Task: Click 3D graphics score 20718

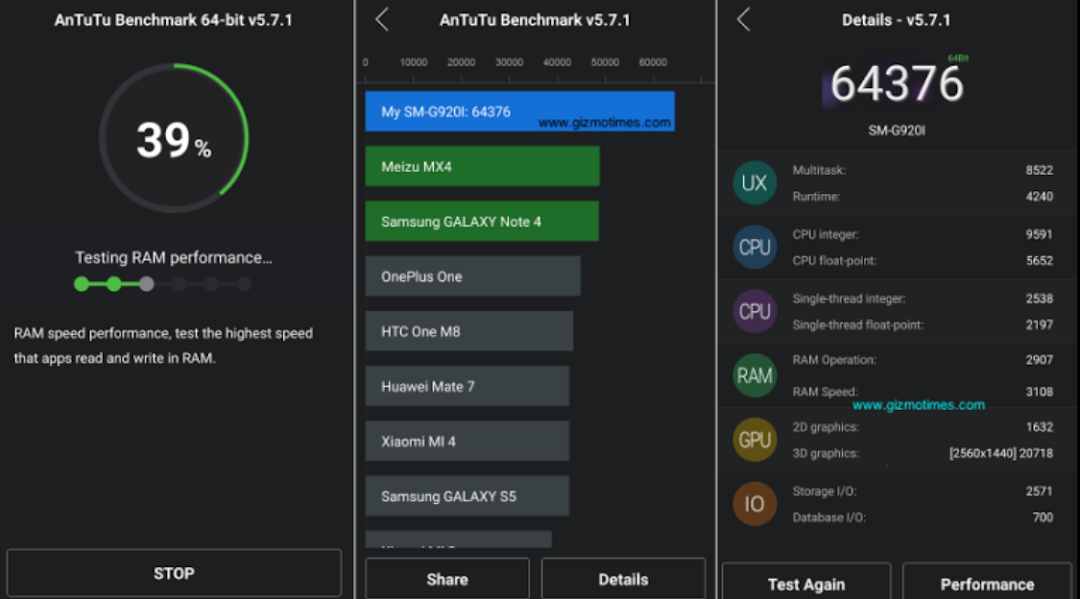Action: [x=1036, y=453]
